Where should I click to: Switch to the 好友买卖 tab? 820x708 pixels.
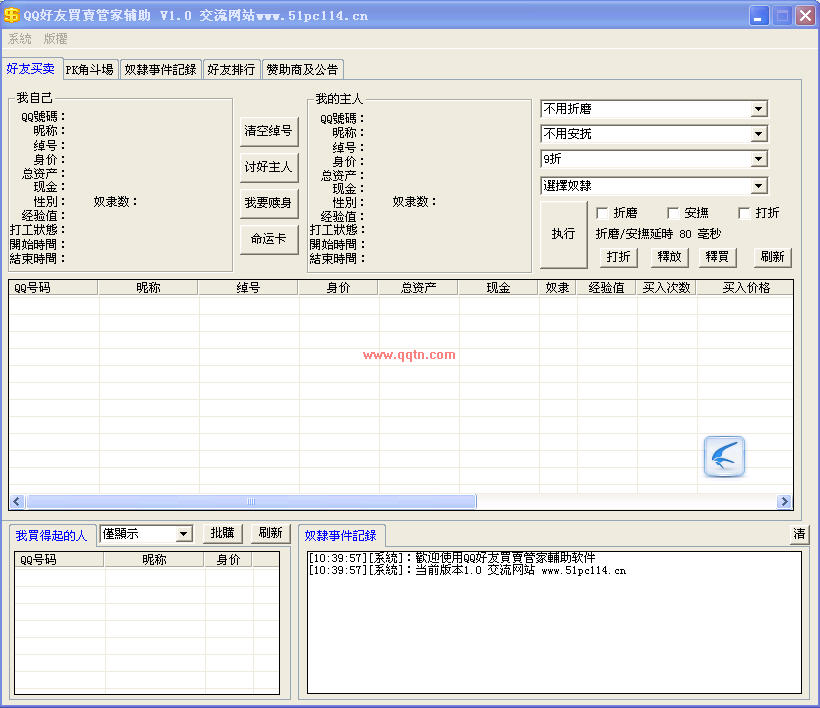[x=31, y=68]
